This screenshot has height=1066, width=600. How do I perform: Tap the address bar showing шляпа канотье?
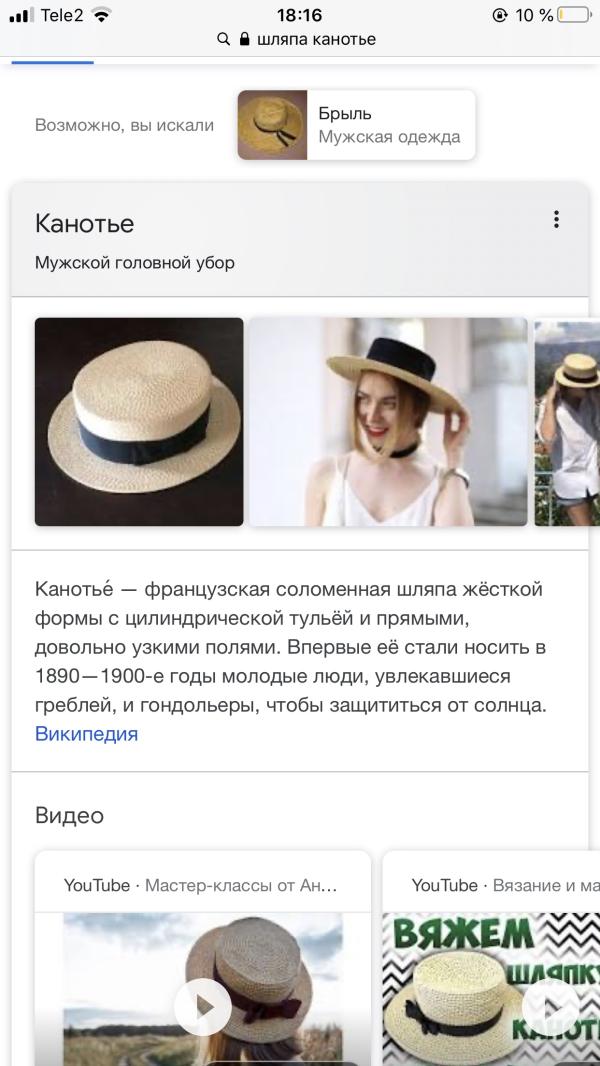point(300,39)
